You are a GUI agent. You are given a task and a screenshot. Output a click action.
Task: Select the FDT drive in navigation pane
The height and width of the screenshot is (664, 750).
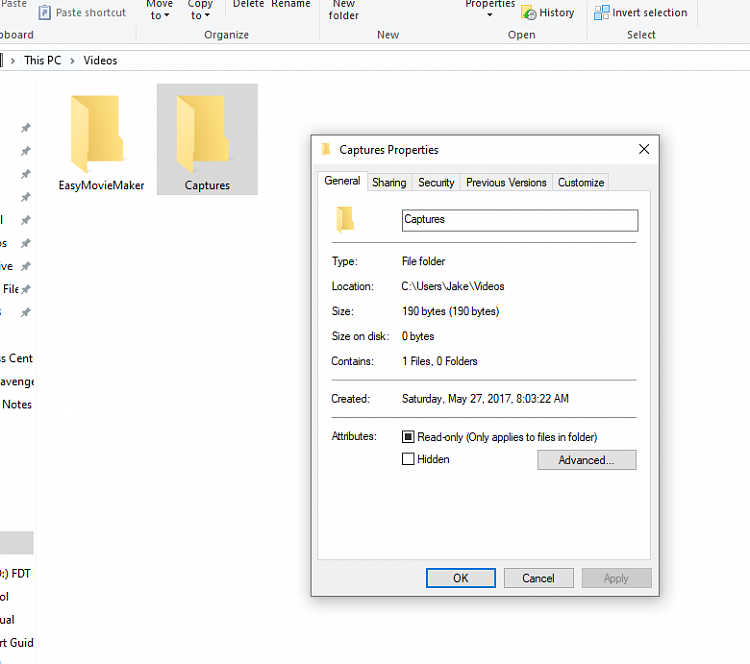15,574
